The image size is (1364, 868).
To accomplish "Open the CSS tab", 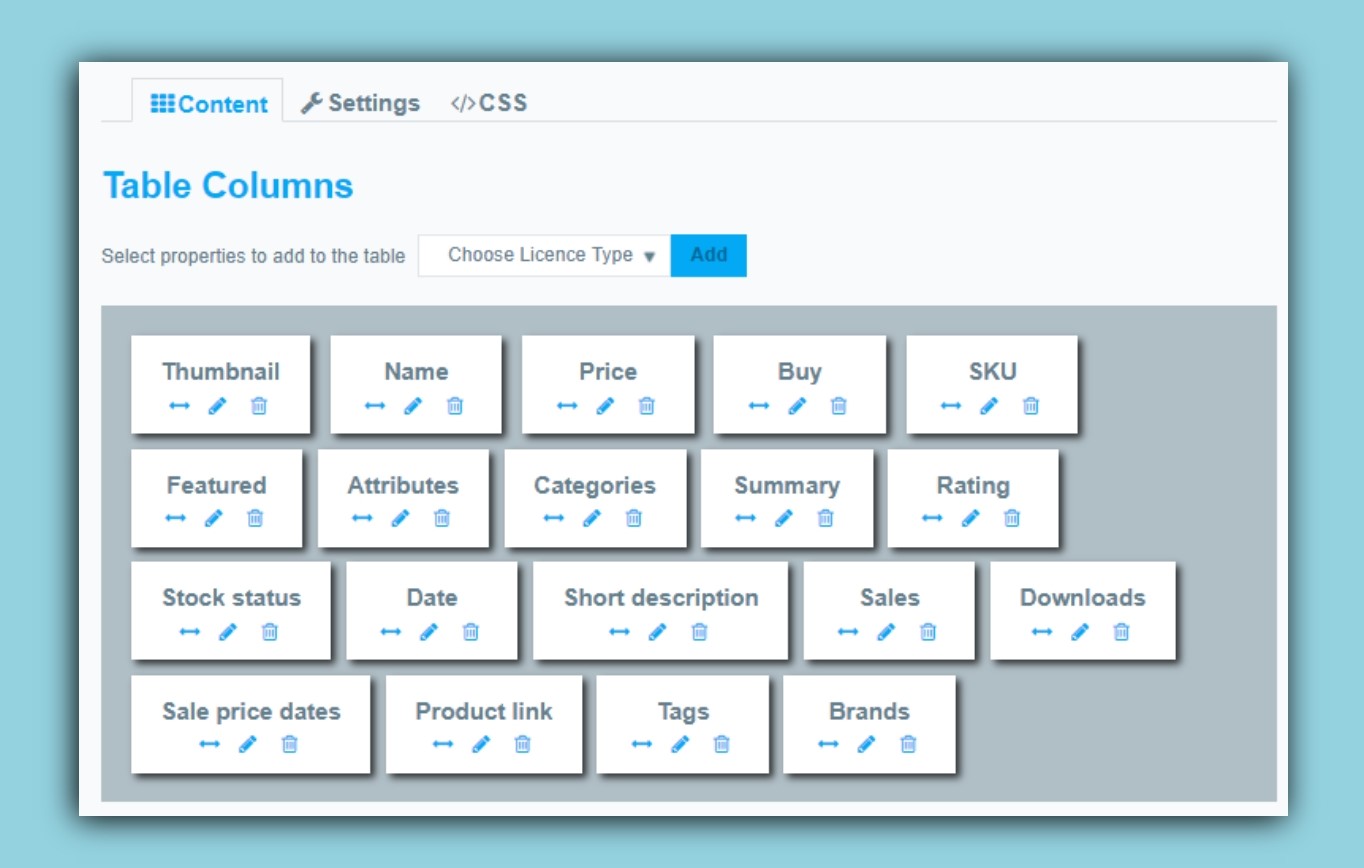I will tap(488, 102).
